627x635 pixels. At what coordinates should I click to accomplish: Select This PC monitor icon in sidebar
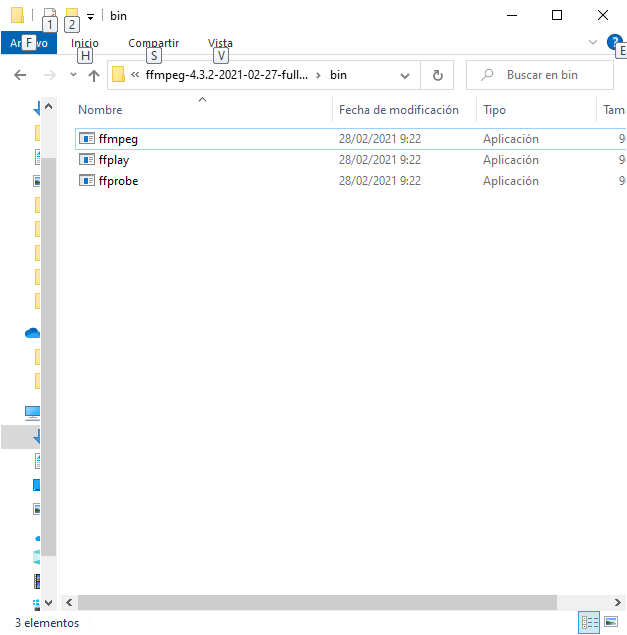(32, 413)
